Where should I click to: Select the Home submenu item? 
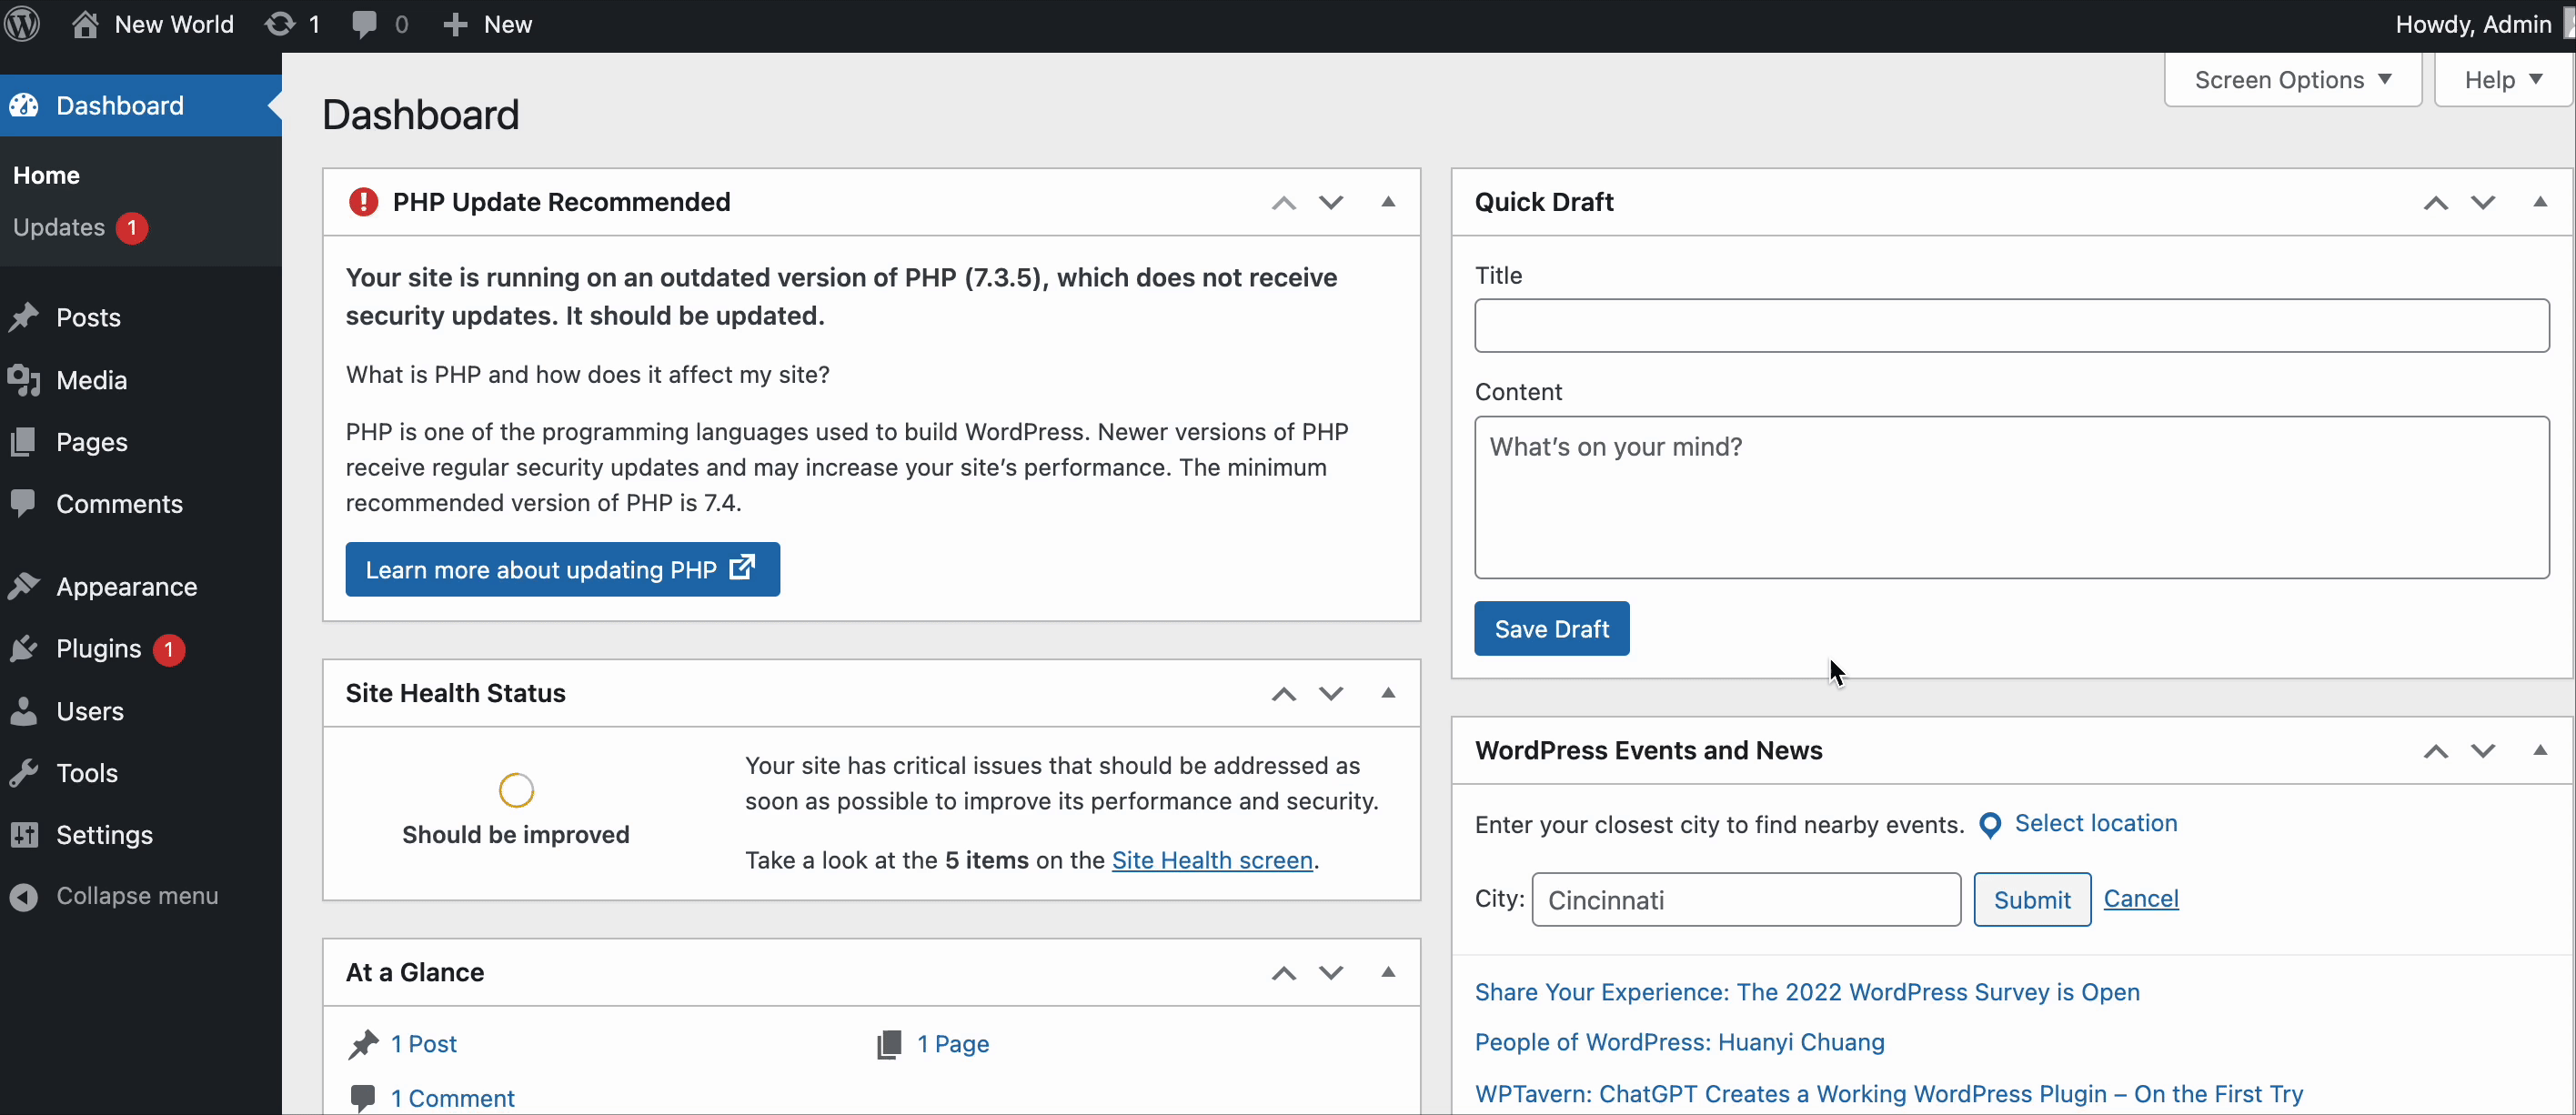46,175
